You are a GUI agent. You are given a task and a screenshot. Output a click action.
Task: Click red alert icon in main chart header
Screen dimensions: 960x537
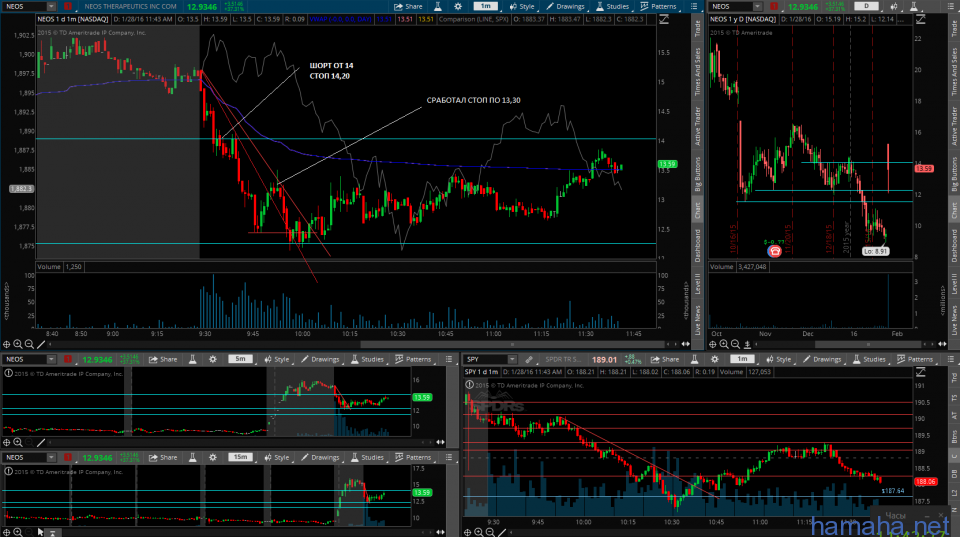[x=68, y=6]
